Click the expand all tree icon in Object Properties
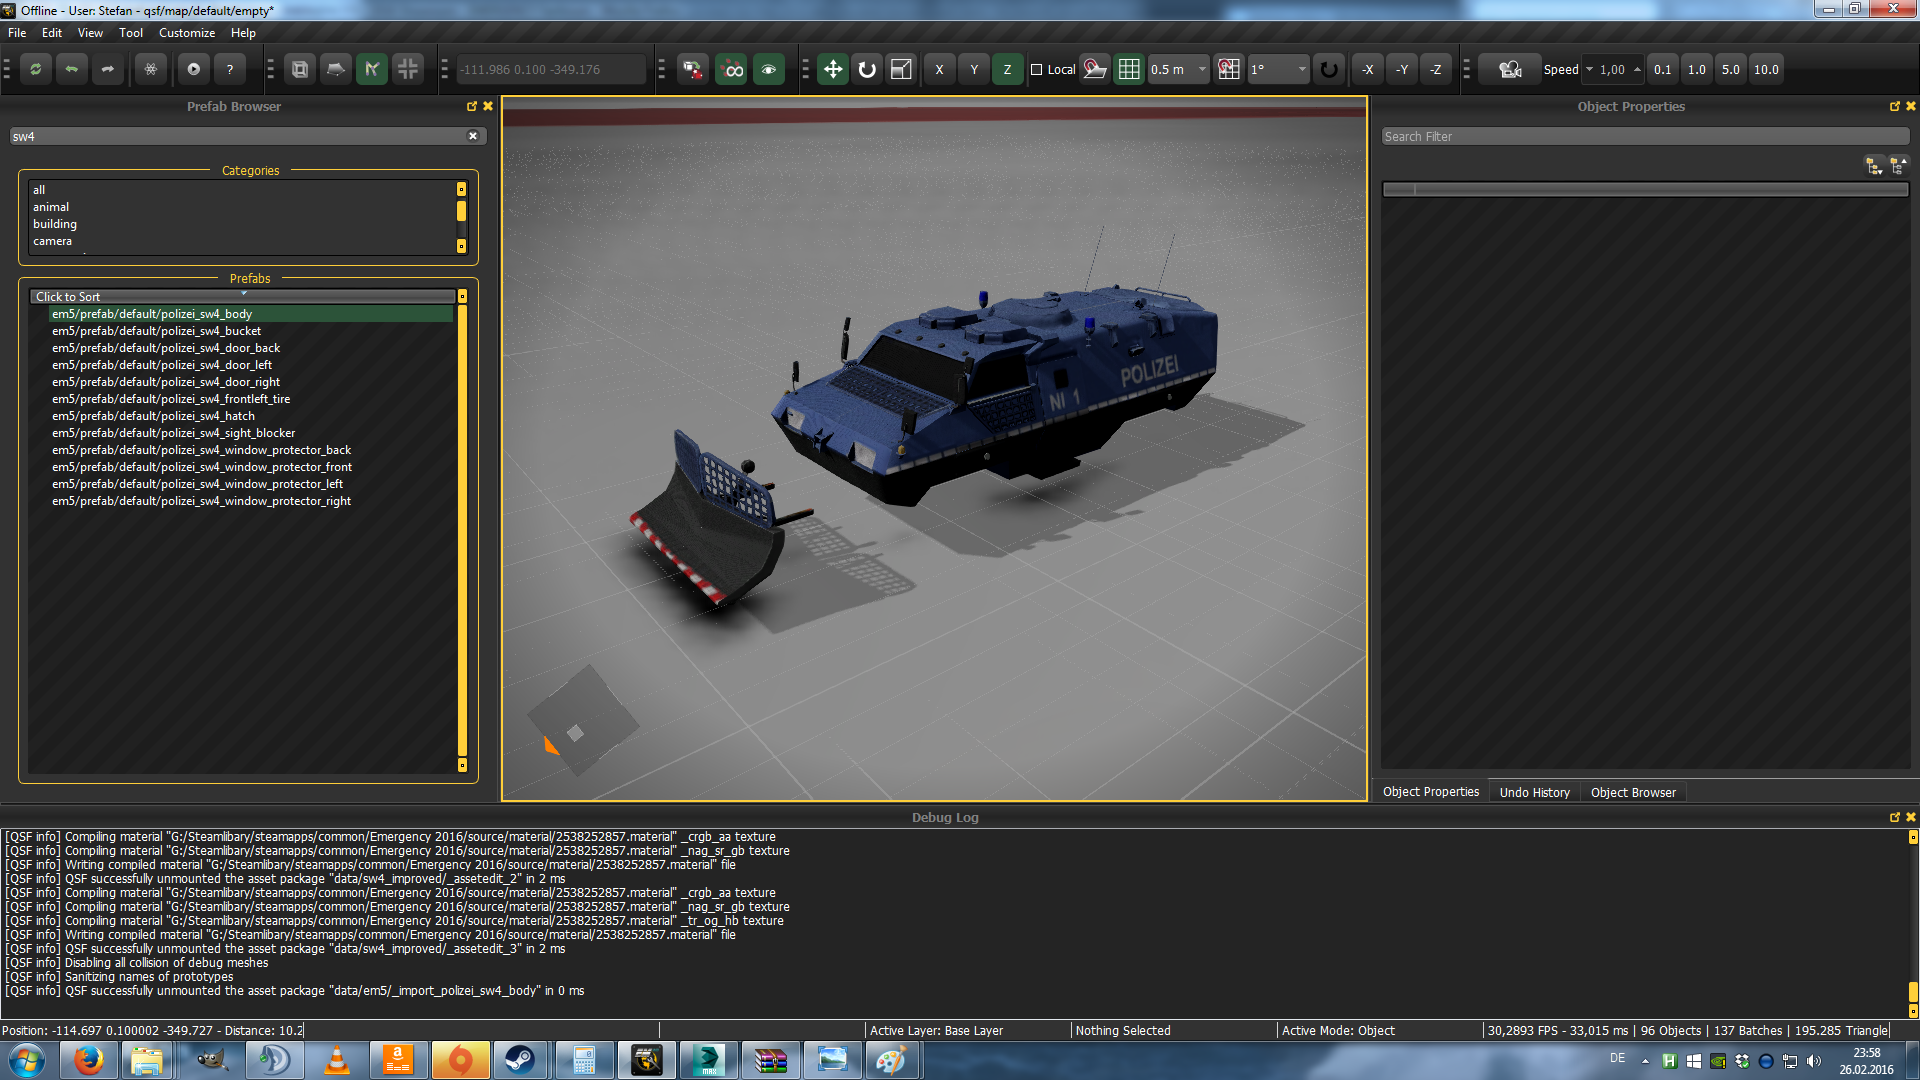The width and height of the screenshot is (1920, 1080). (1874, 166)
